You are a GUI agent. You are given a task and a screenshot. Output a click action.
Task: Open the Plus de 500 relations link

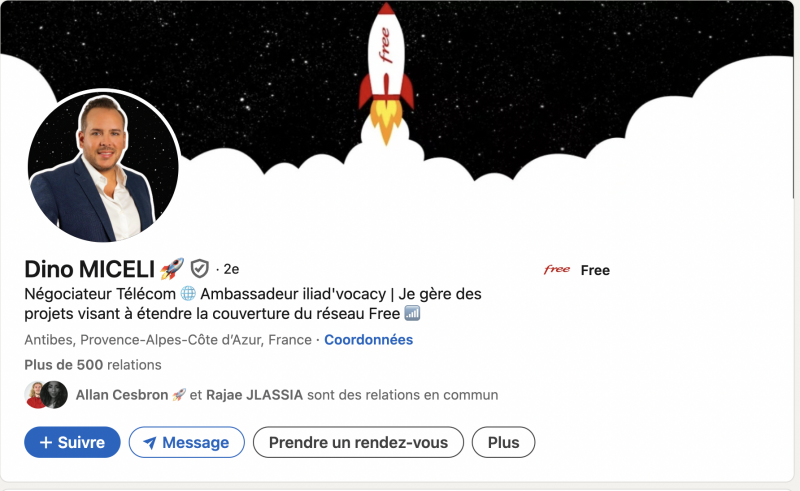click(93, 364)
